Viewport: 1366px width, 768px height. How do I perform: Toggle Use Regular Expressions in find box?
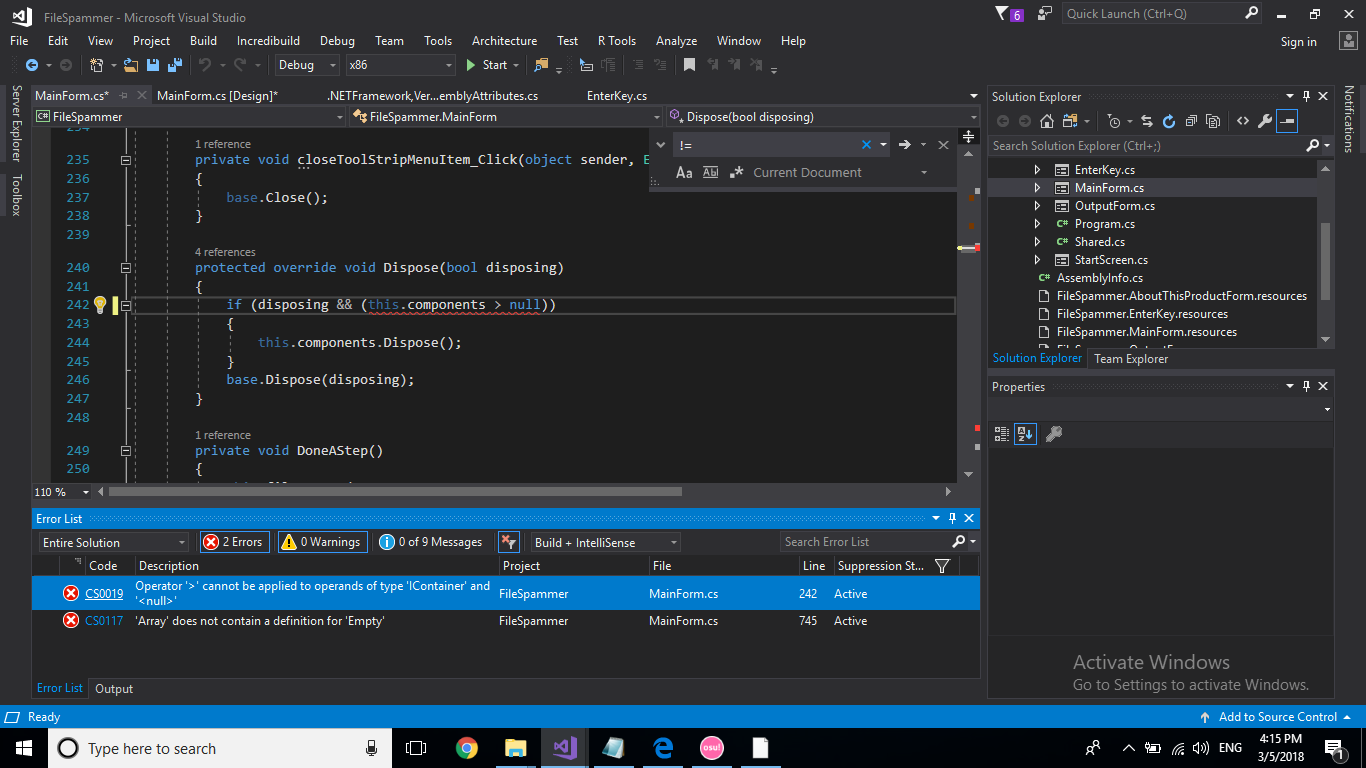tap(736, 172)
